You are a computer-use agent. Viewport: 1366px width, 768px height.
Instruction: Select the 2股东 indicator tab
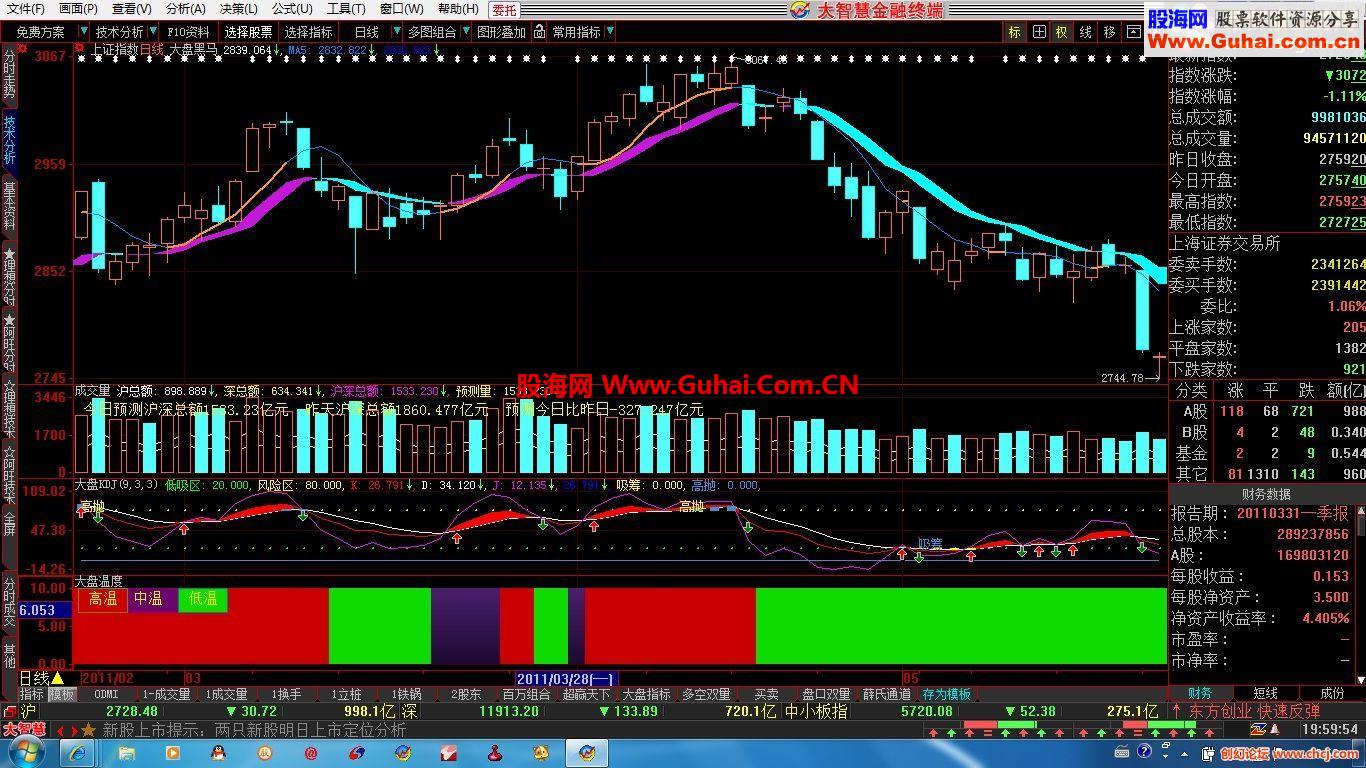(466, 694)
